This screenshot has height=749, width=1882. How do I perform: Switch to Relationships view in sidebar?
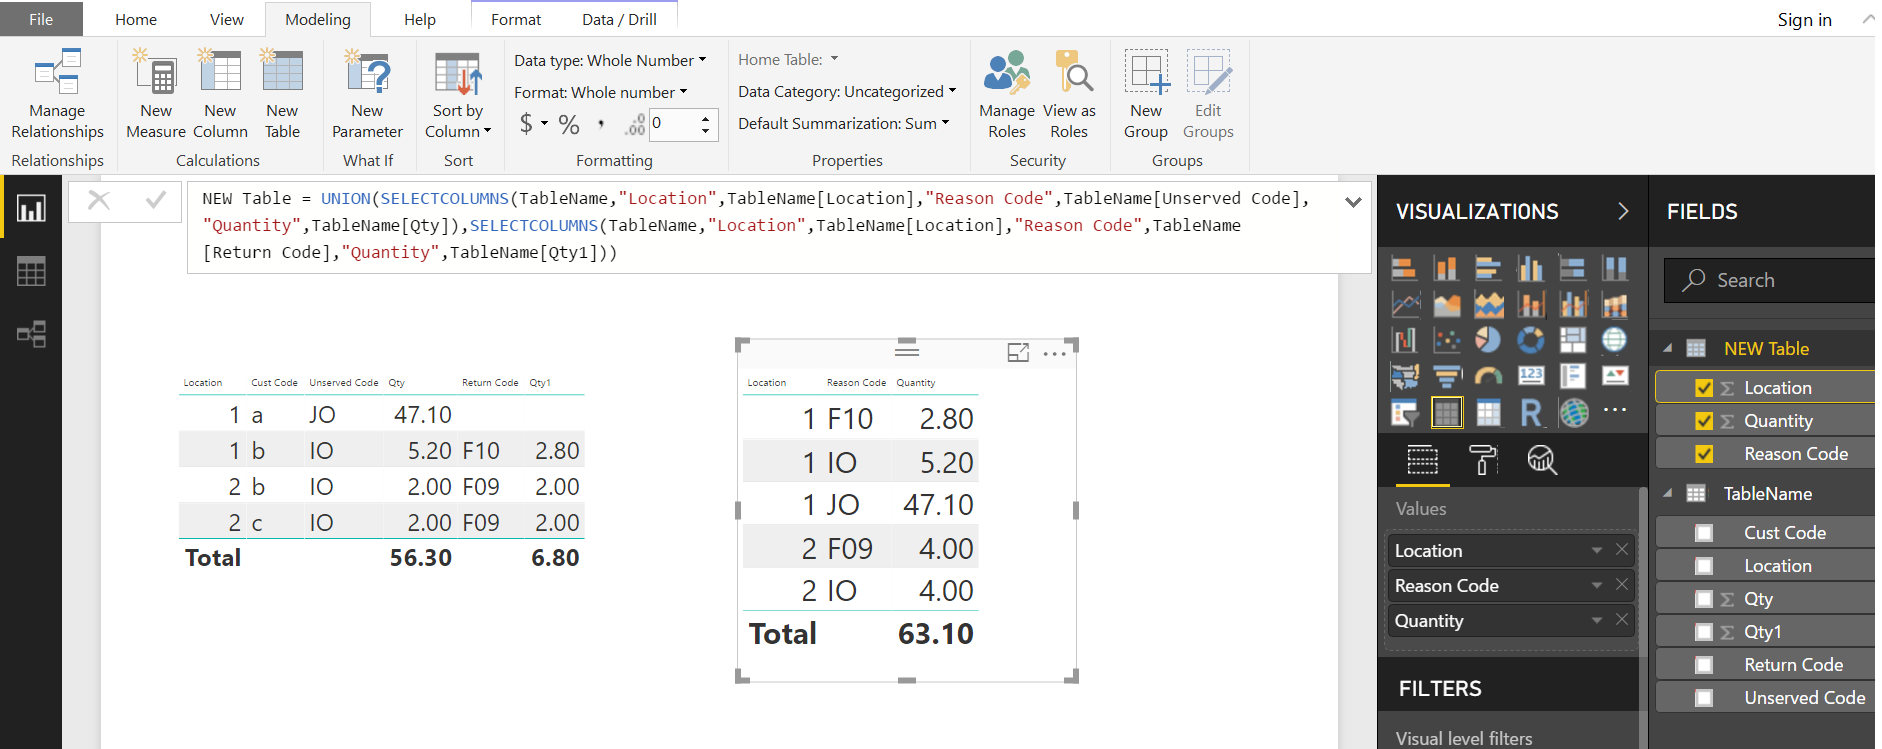[x=31, y=334]
